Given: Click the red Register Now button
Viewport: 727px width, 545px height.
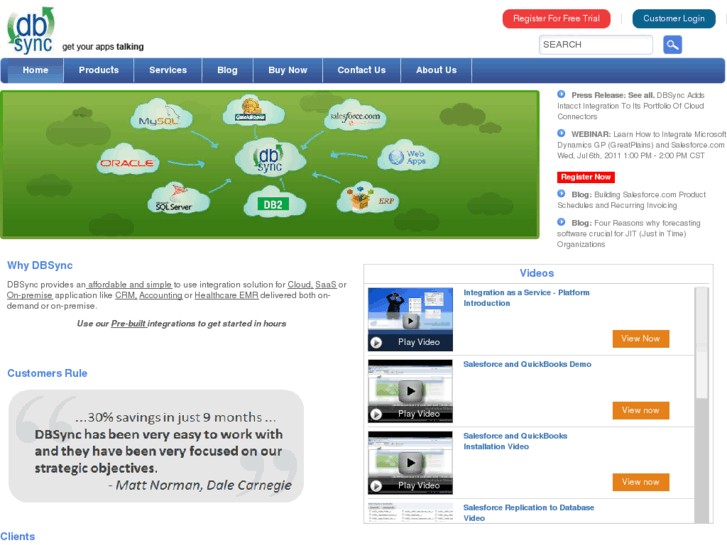Looking at the screenshot, I should [x=586, y=177].
